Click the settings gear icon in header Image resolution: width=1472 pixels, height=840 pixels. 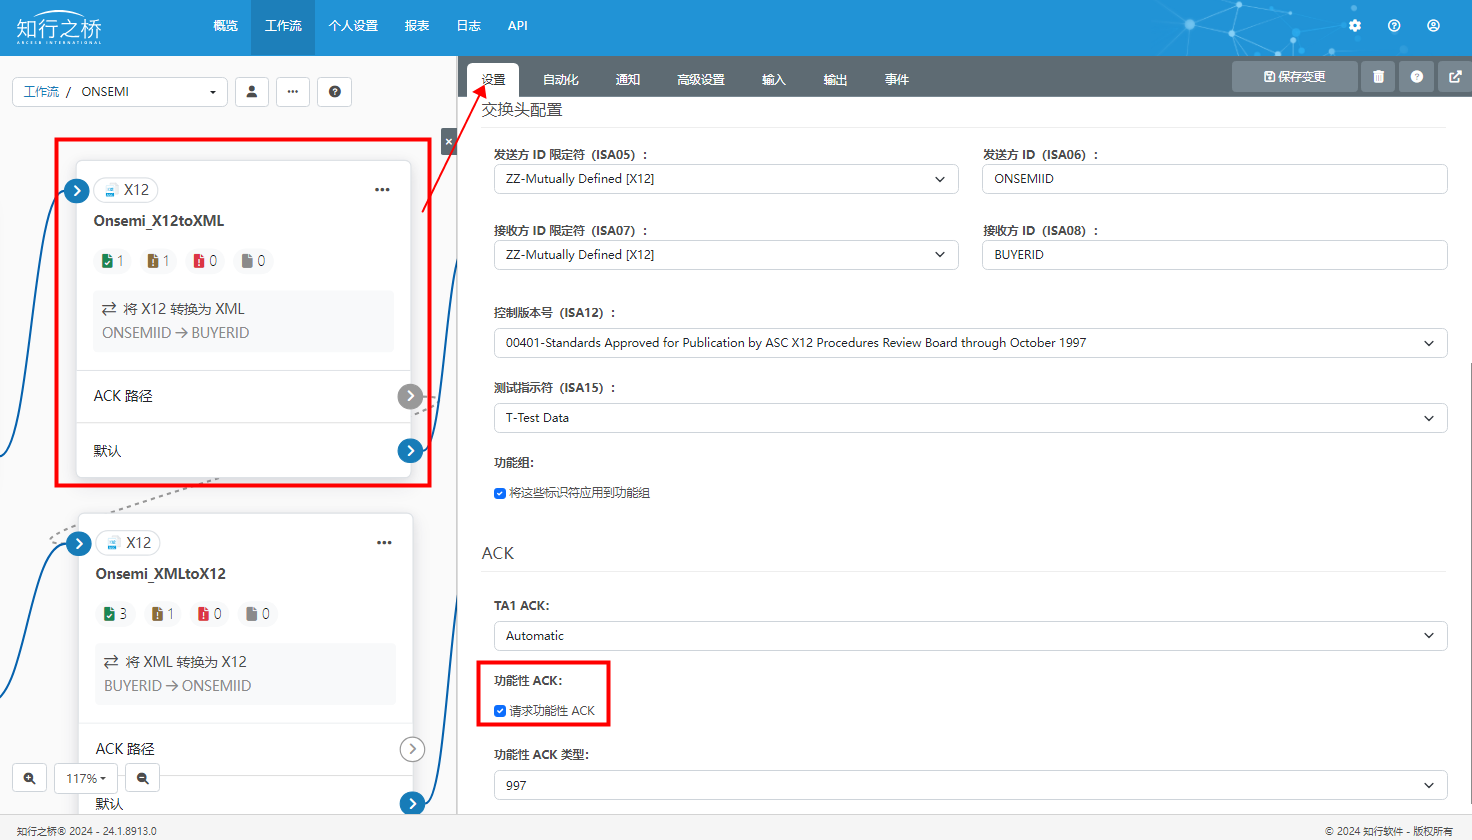tap(1355, 26)
